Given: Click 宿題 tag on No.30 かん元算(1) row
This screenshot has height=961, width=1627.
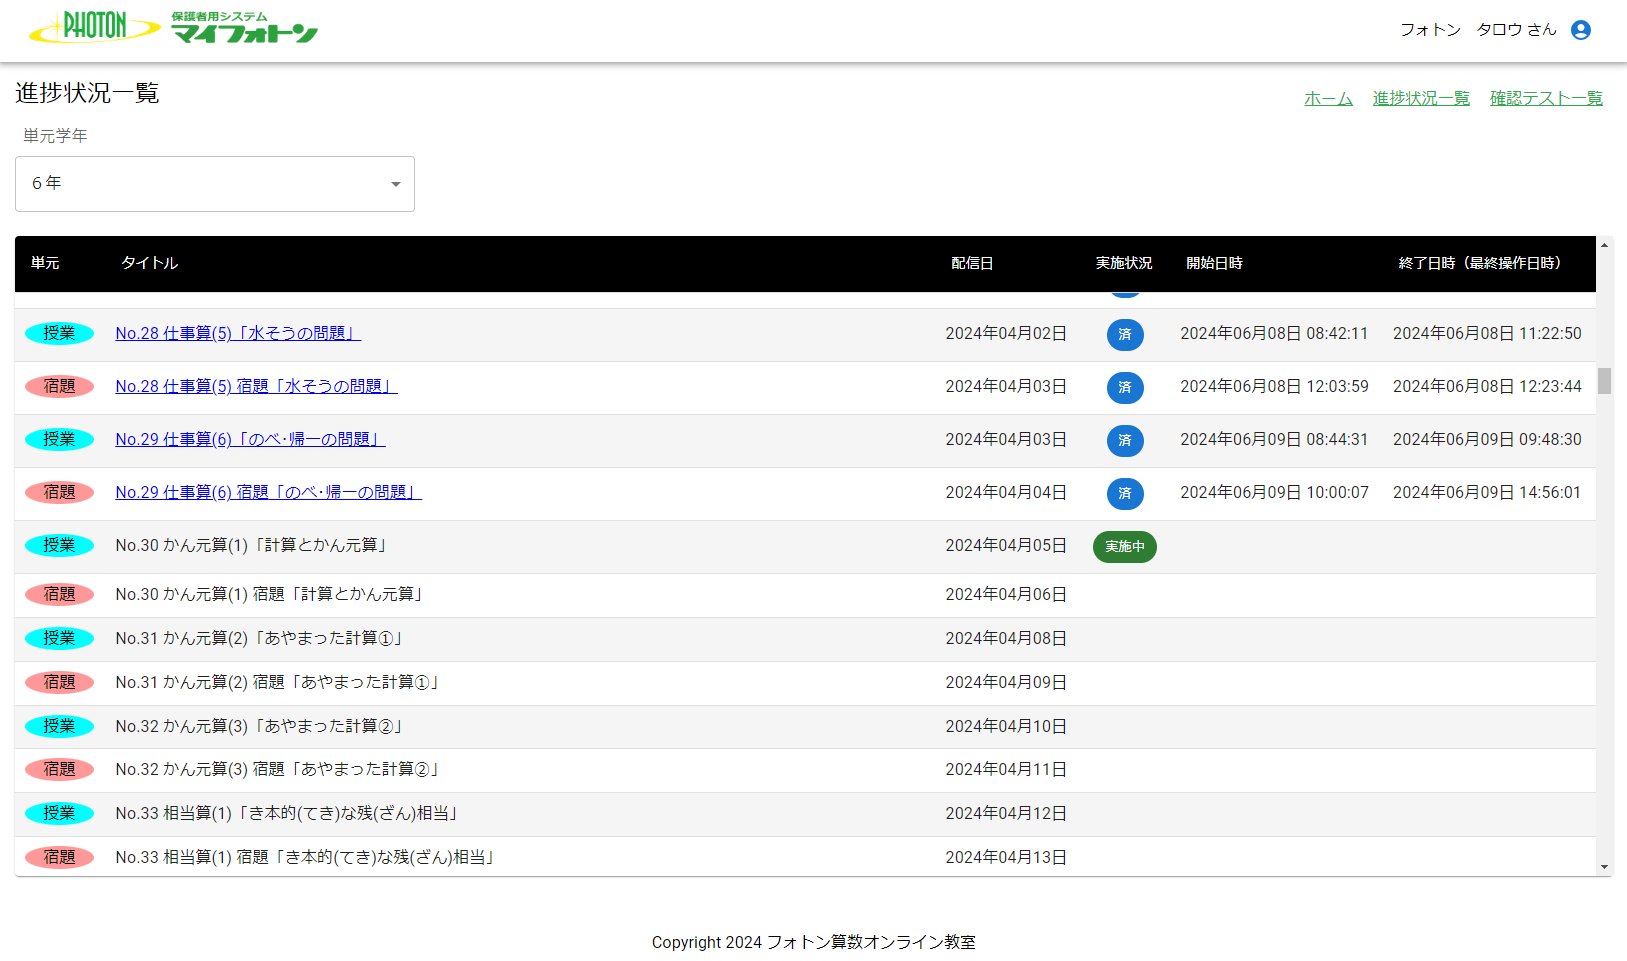Looking at the screenshot, I should click(59, 594).
